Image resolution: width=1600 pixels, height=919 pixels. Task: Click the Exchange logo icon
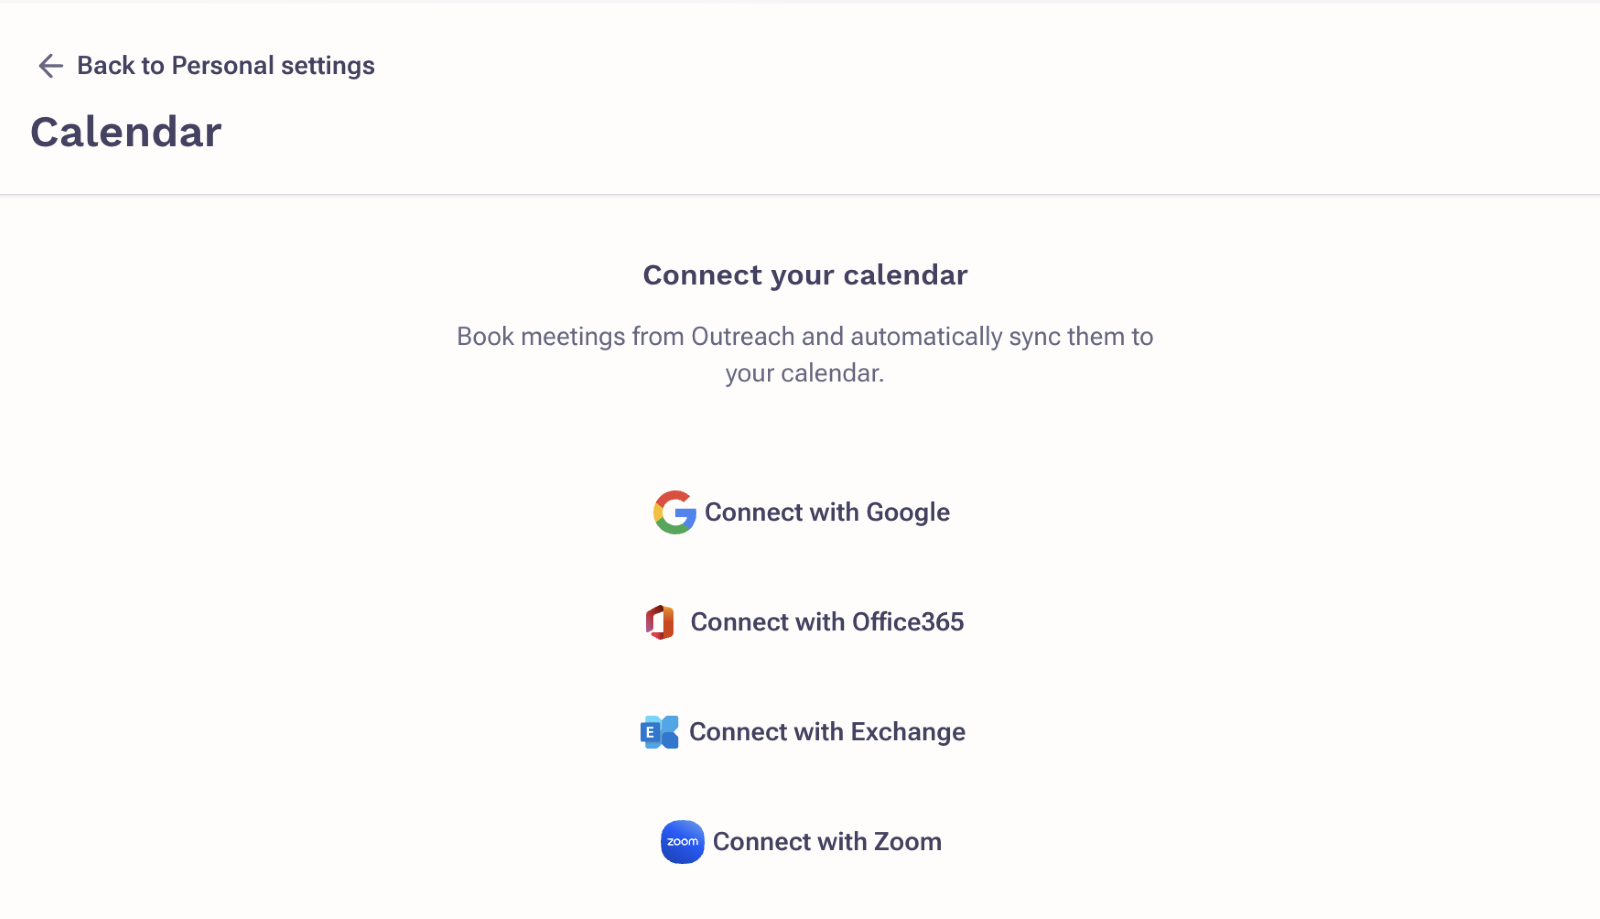coord(659,732)
